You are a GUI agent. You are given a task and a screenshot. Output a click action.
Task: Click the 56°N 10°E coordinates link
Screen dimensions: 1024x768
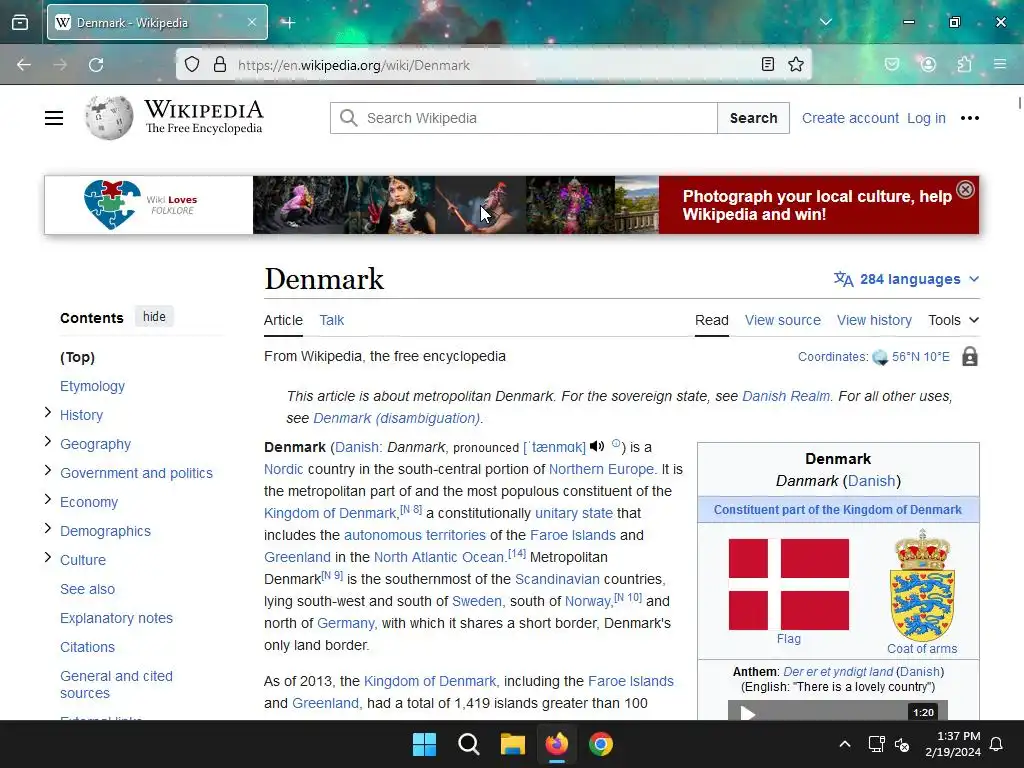(921, 357)
